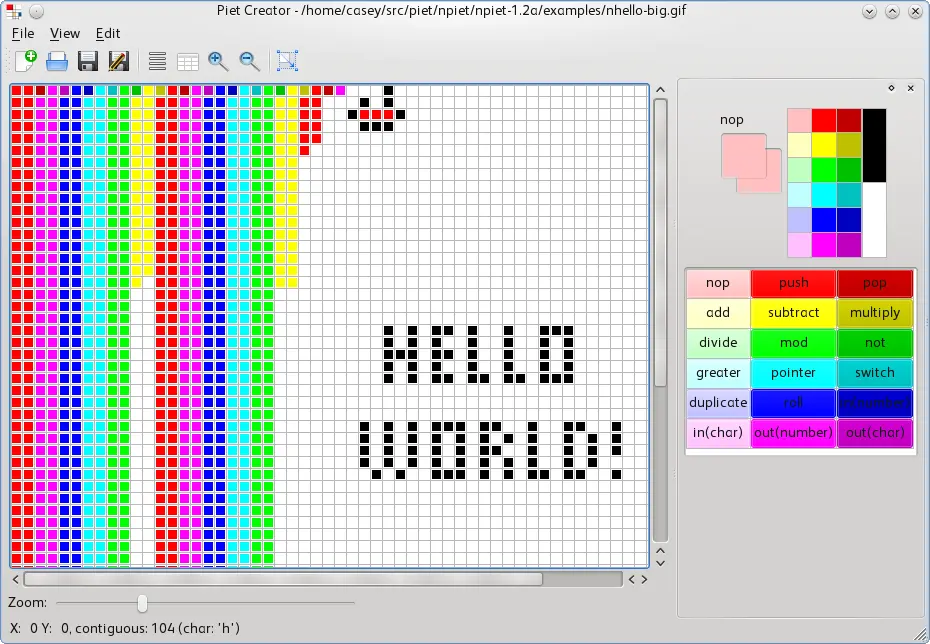This screenshot has height=644, width=930.
Task: Click the save-as disk-with-pencil toolbar icon
Action: pyautogui.click(x=117, y=61)
